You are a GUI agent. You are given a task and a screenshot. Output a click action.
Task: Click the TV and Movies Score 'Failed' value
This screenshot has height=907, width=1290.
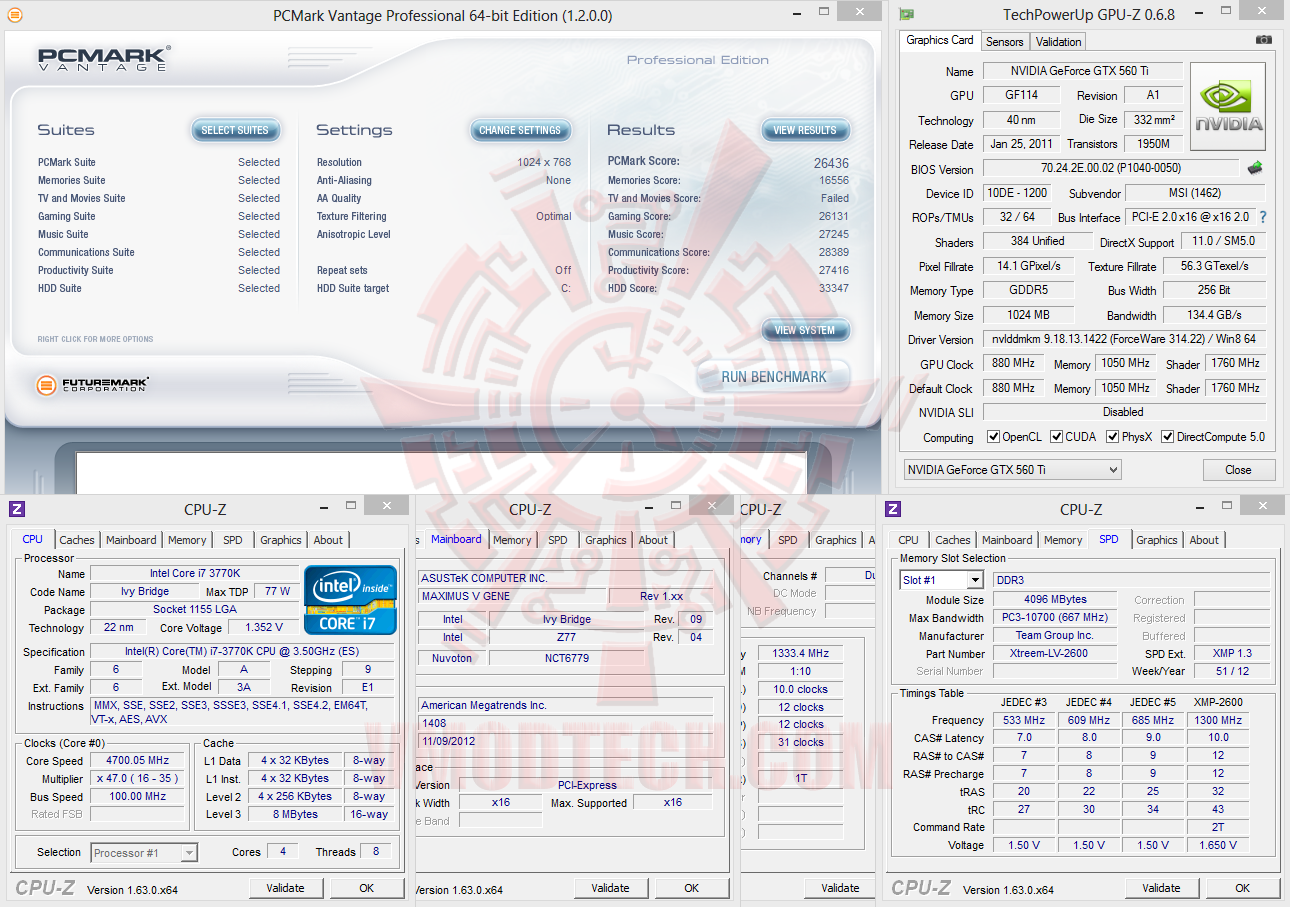[x=835, y=198]
